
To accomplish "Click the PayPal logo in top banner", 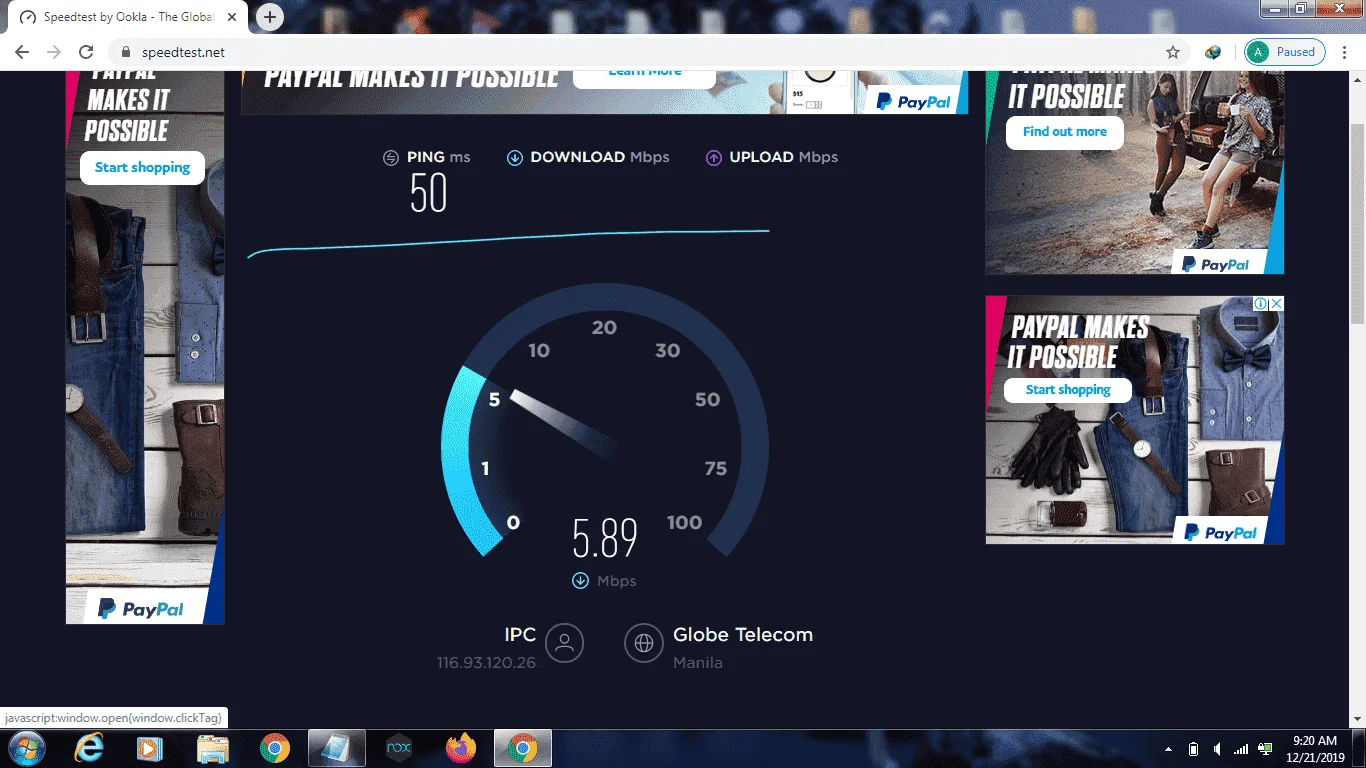I will click(x=914, y=101).
